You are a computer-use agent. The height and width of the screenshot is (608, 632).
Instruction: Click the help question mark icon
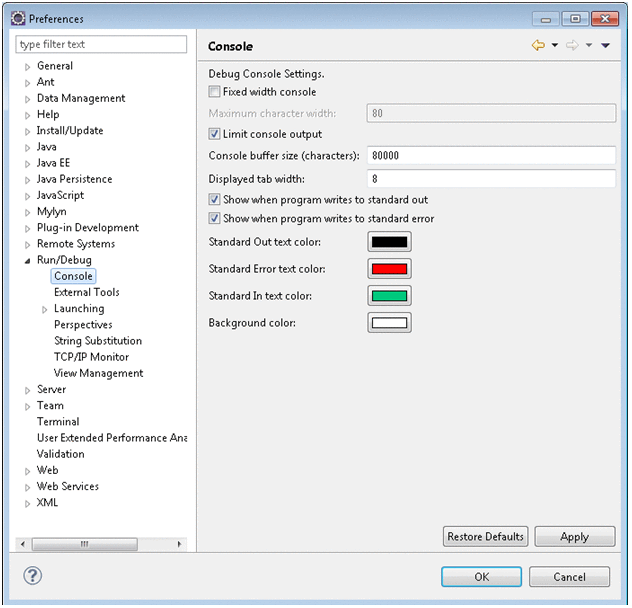click(x=32, y=576)
